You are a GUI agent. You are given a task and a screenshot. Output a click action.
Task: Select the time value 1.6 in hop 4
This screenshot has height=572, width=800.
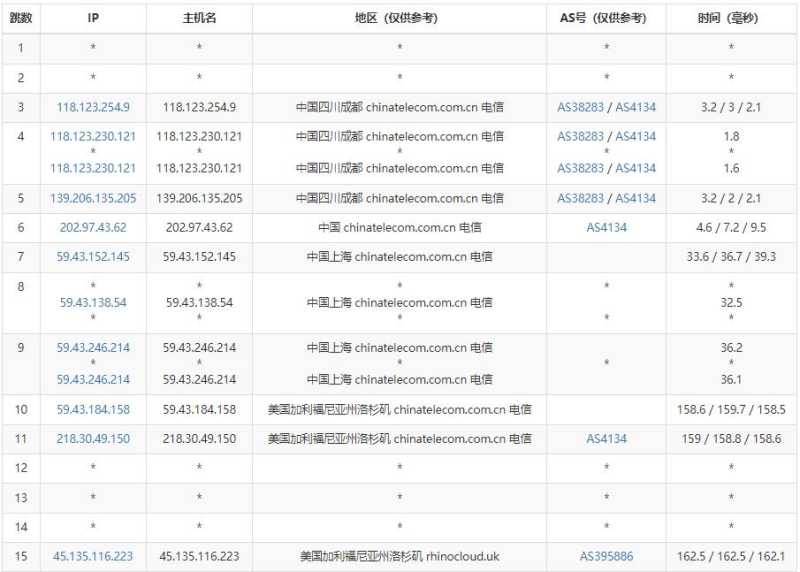[731, 168]
